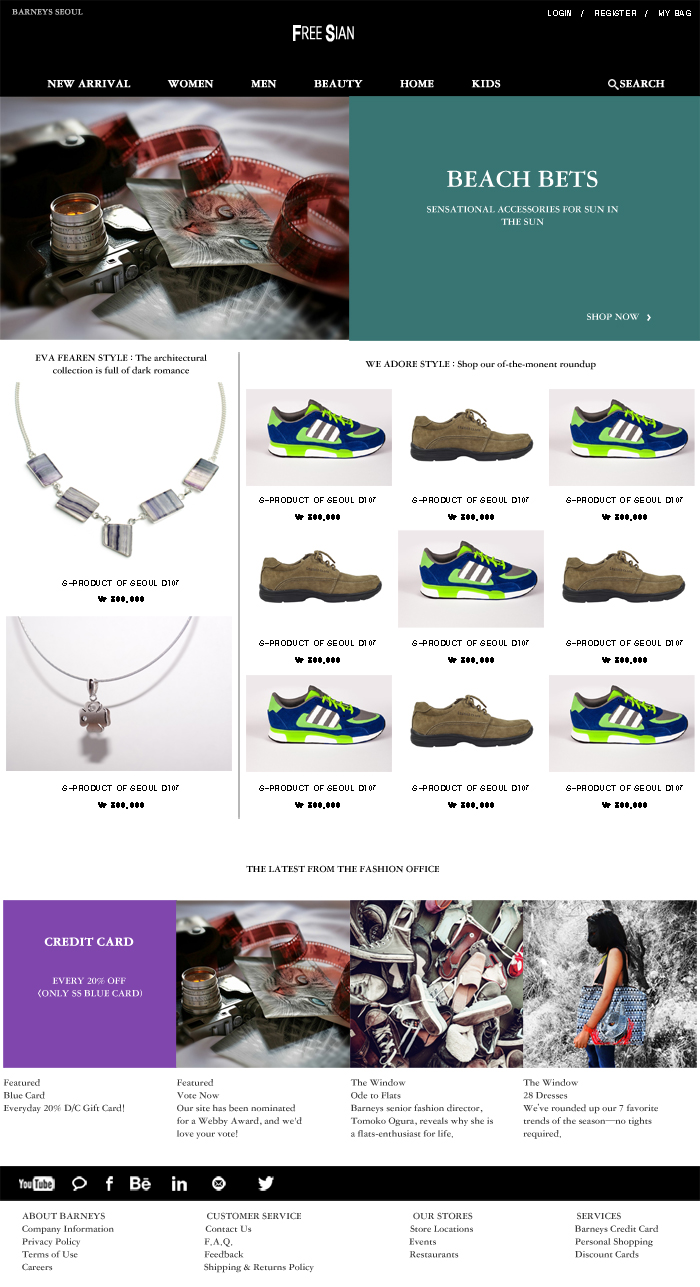Click the Login link
This screenshot has height=1287, width=700.
click(x=560, y=13)
